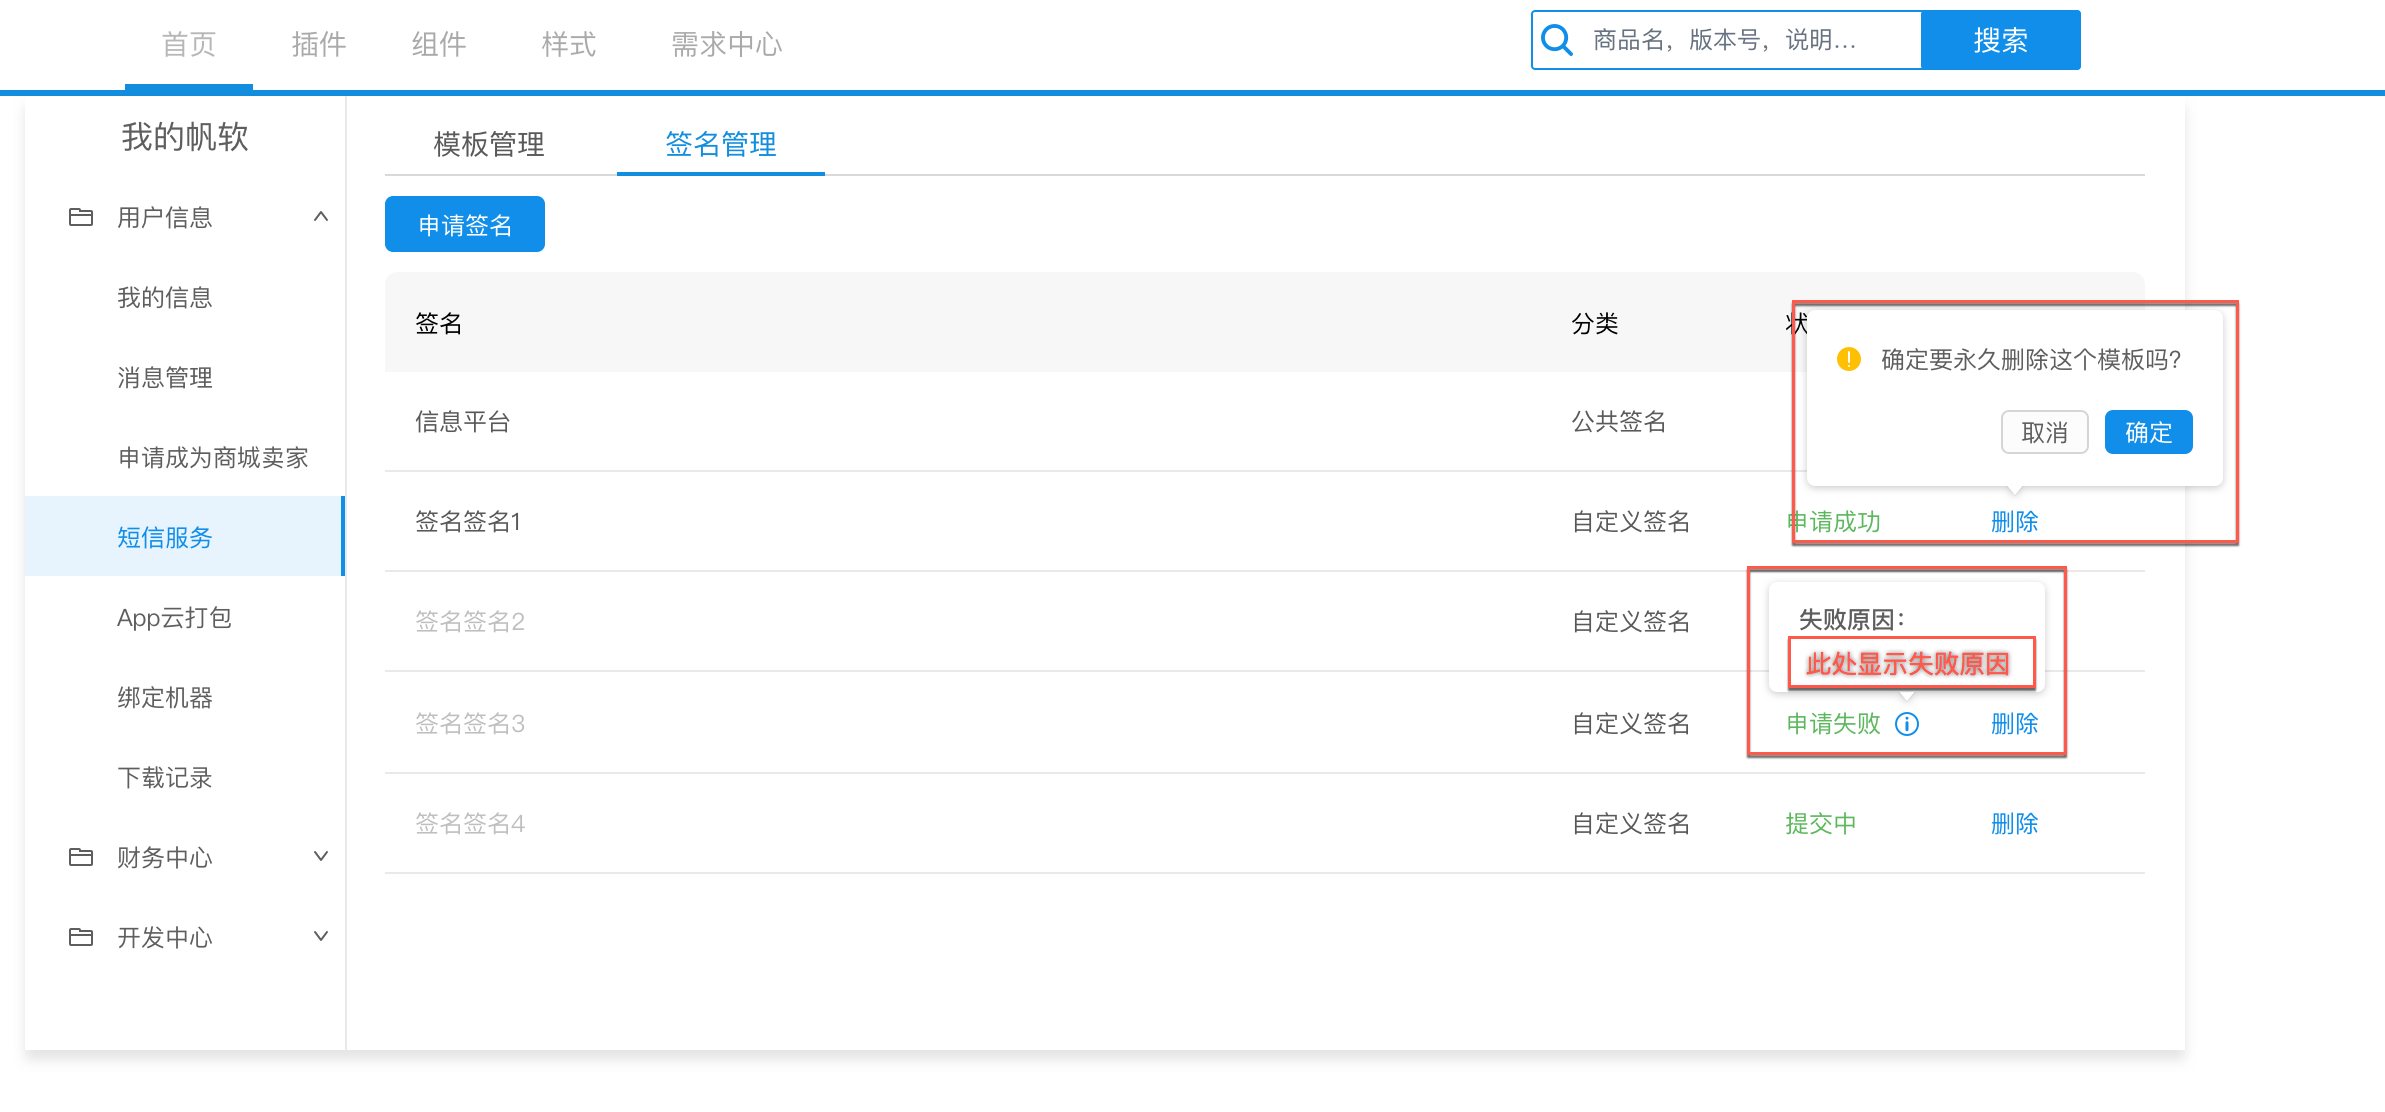
Task: Cancel deletion with 取消 button
Action: click(x=2044, y=433)
